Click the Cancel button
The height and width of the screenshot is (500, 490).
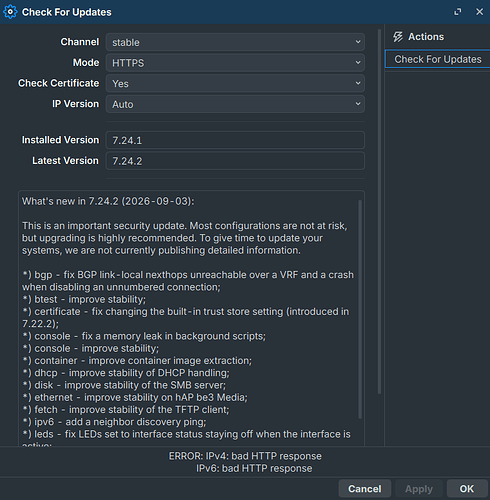365,489
